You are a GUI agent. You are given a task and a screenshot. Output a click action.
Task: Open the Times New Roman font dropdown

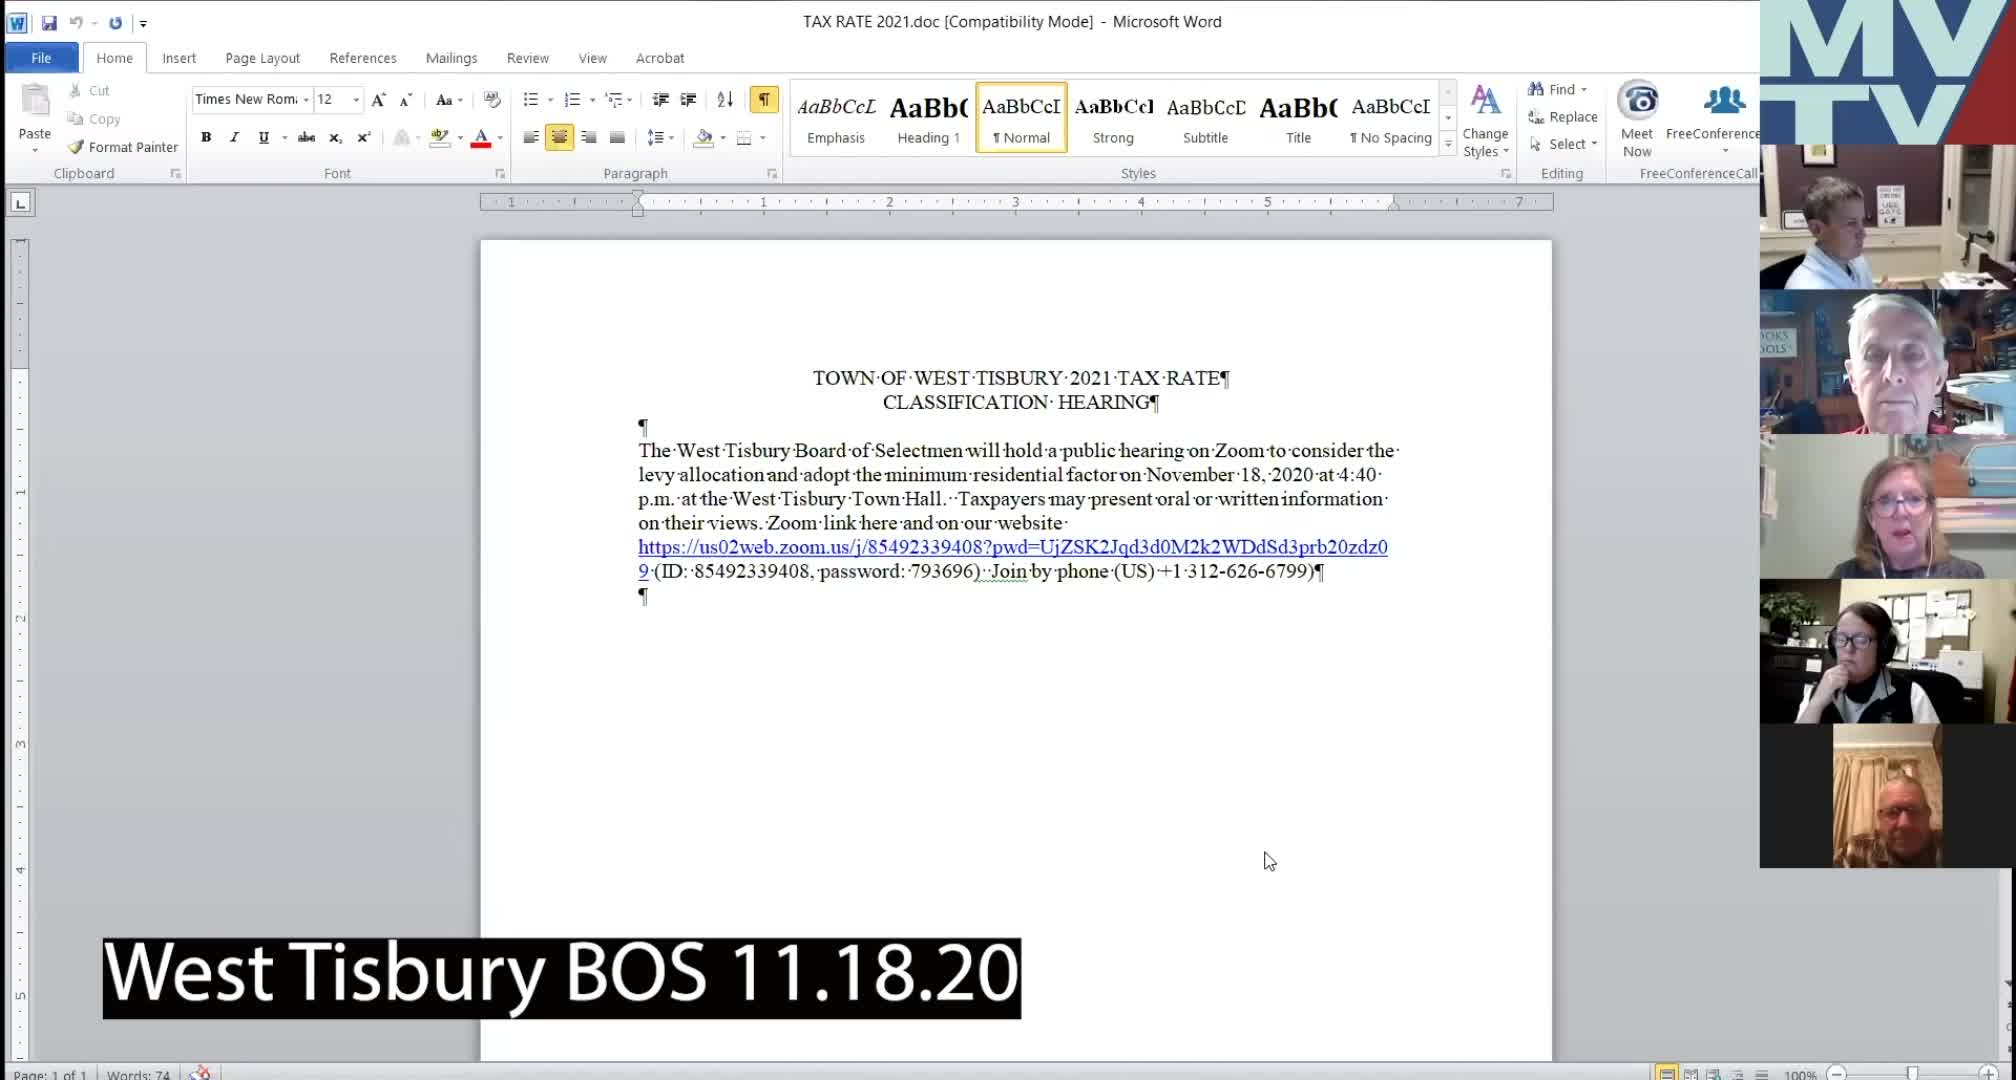pos(306,99)
